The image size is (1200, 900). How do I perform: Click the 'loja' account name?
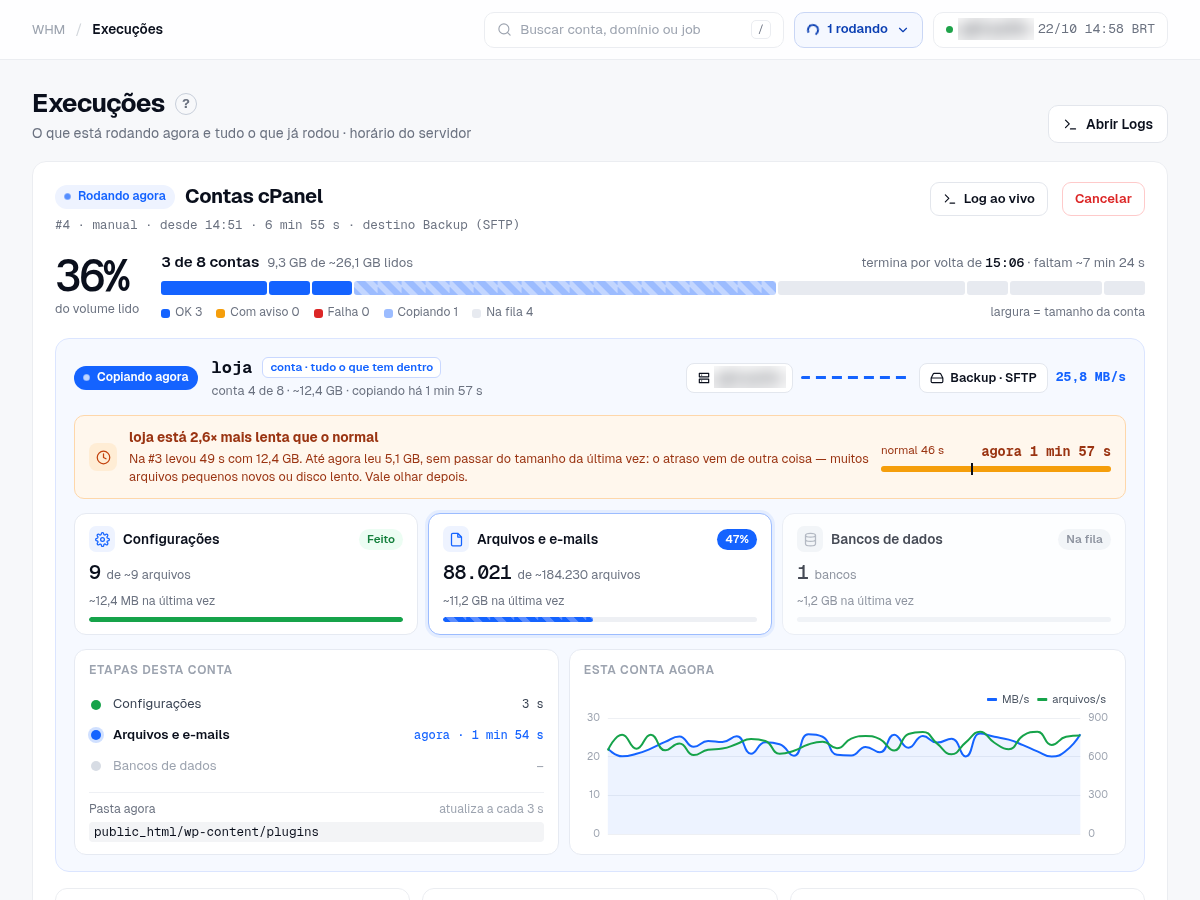pyautogui.click(x=231, y=368)
